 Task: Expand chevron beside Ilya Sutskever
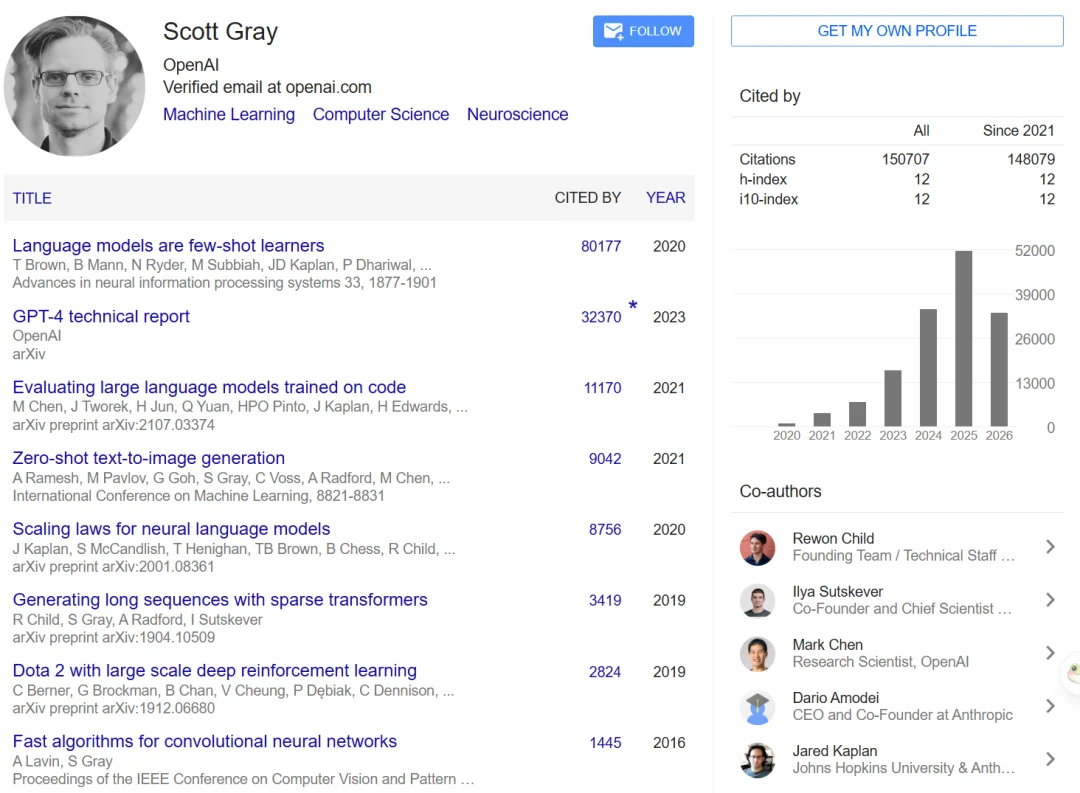(x=1050, y=600)
